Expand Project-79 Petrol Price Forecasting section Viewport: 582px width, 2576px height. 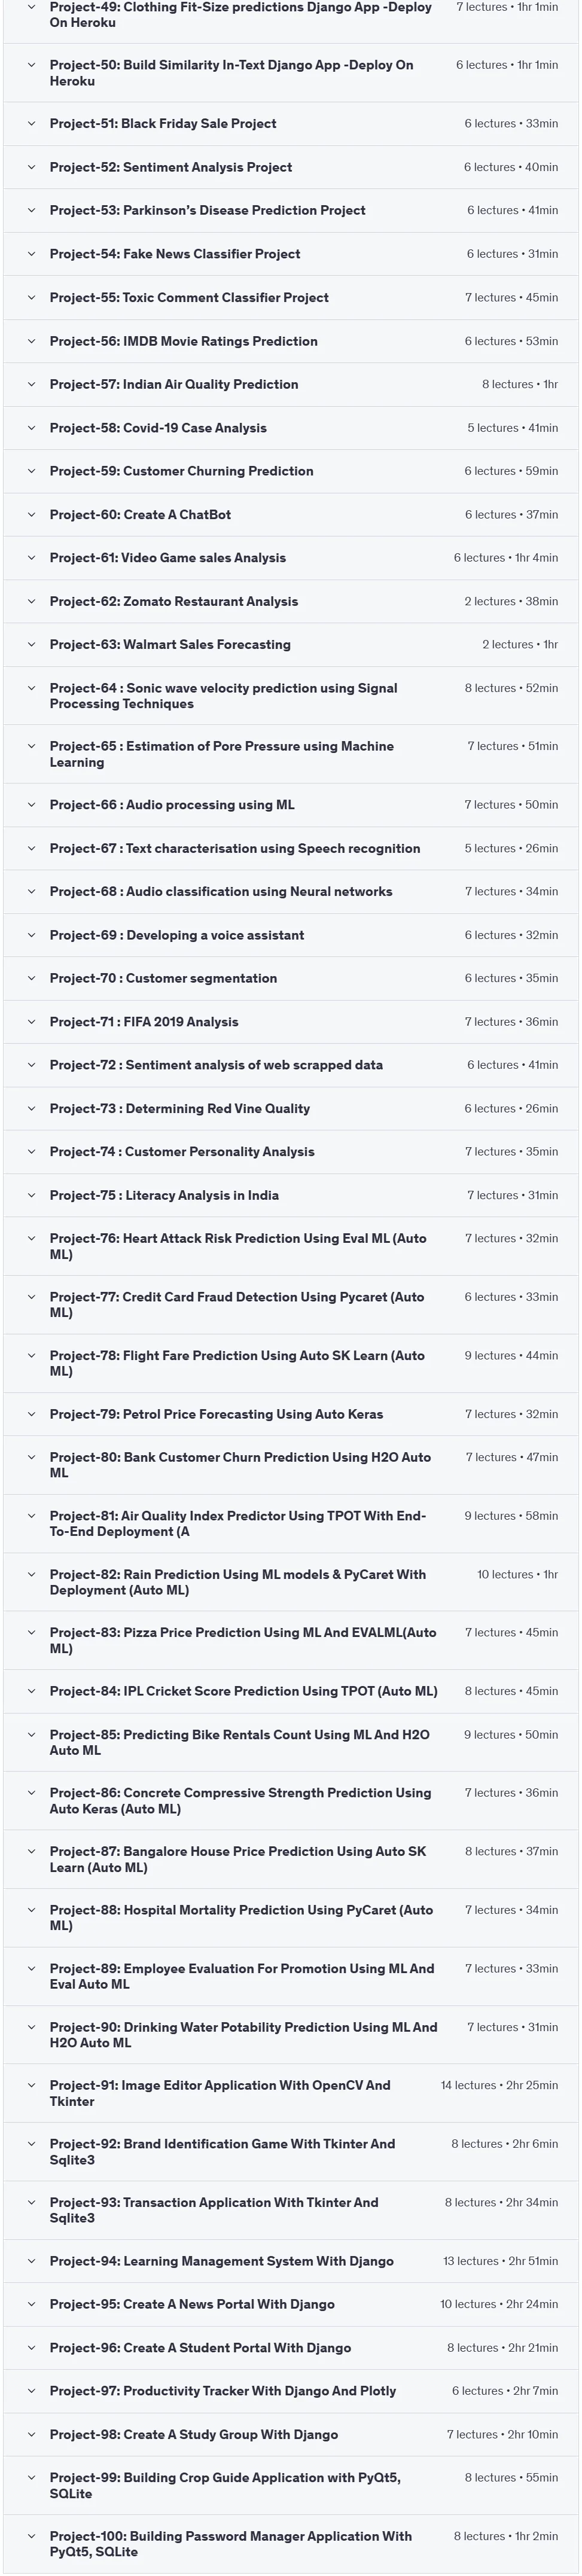291,1415
